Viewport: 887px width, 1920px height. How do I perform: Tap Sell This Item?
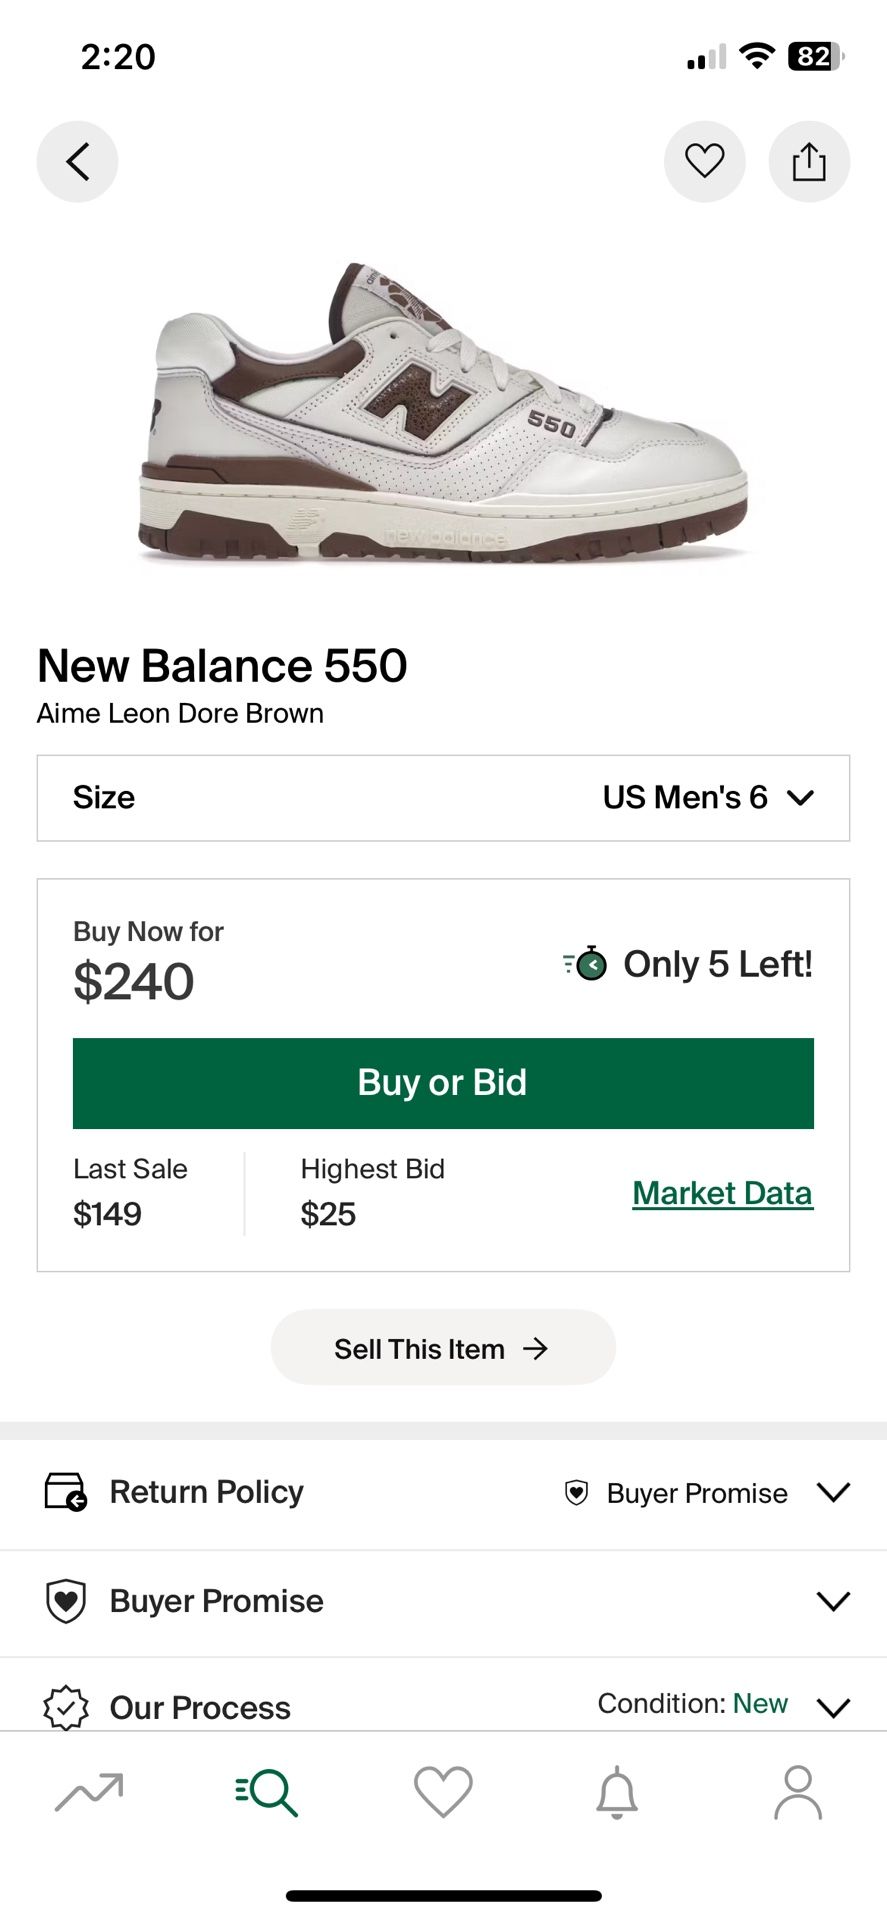coord(443,1347)
